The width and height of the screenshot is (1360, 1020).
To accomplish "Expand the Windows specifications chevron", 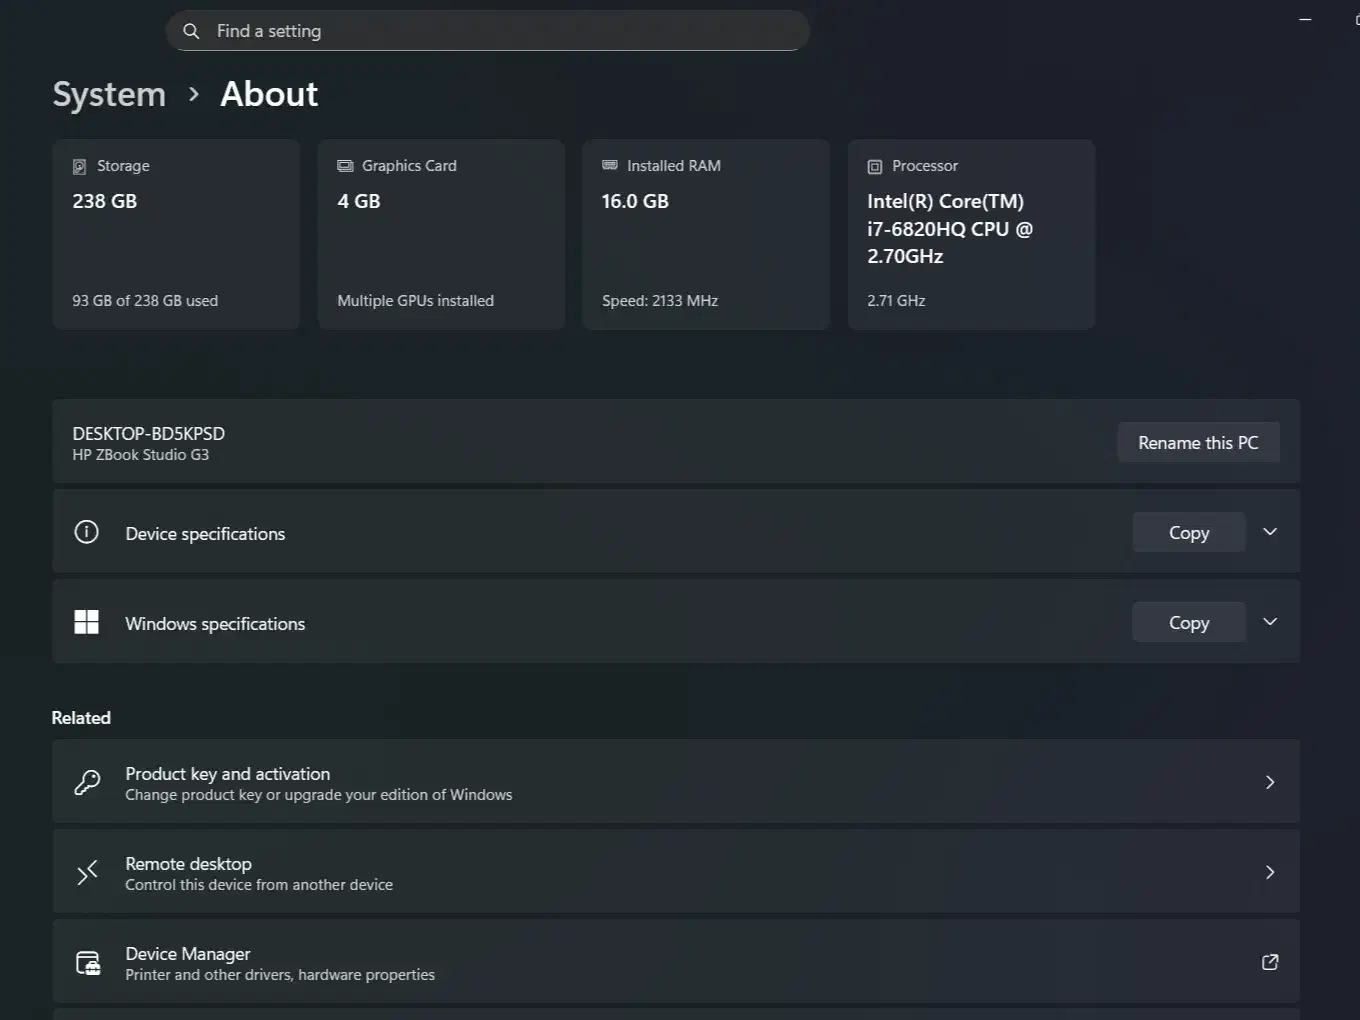I will pos(1270,622).
